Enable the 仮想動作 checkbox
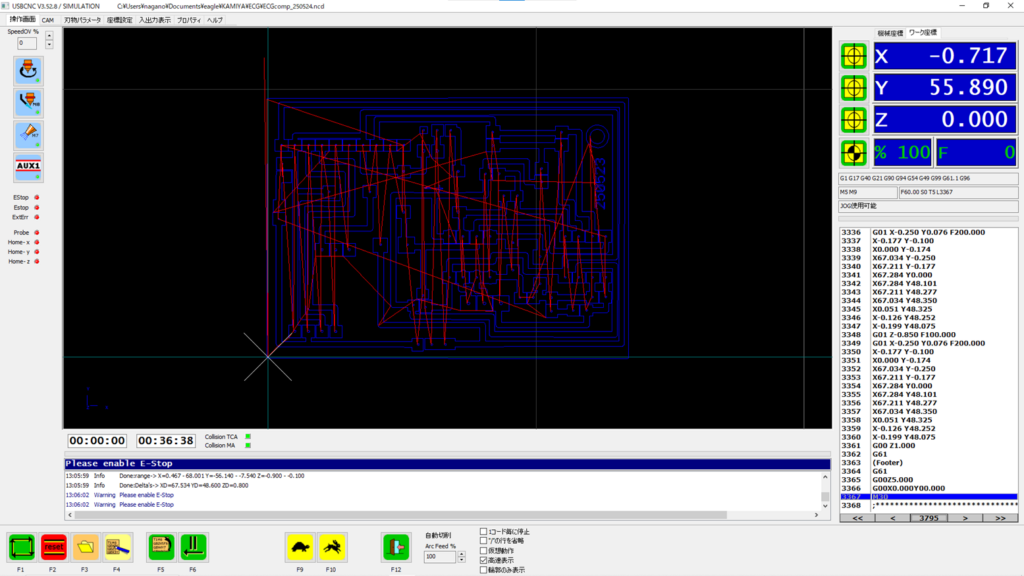Image resolution: width=1024 pixels, height=576 pixels. 485,551
